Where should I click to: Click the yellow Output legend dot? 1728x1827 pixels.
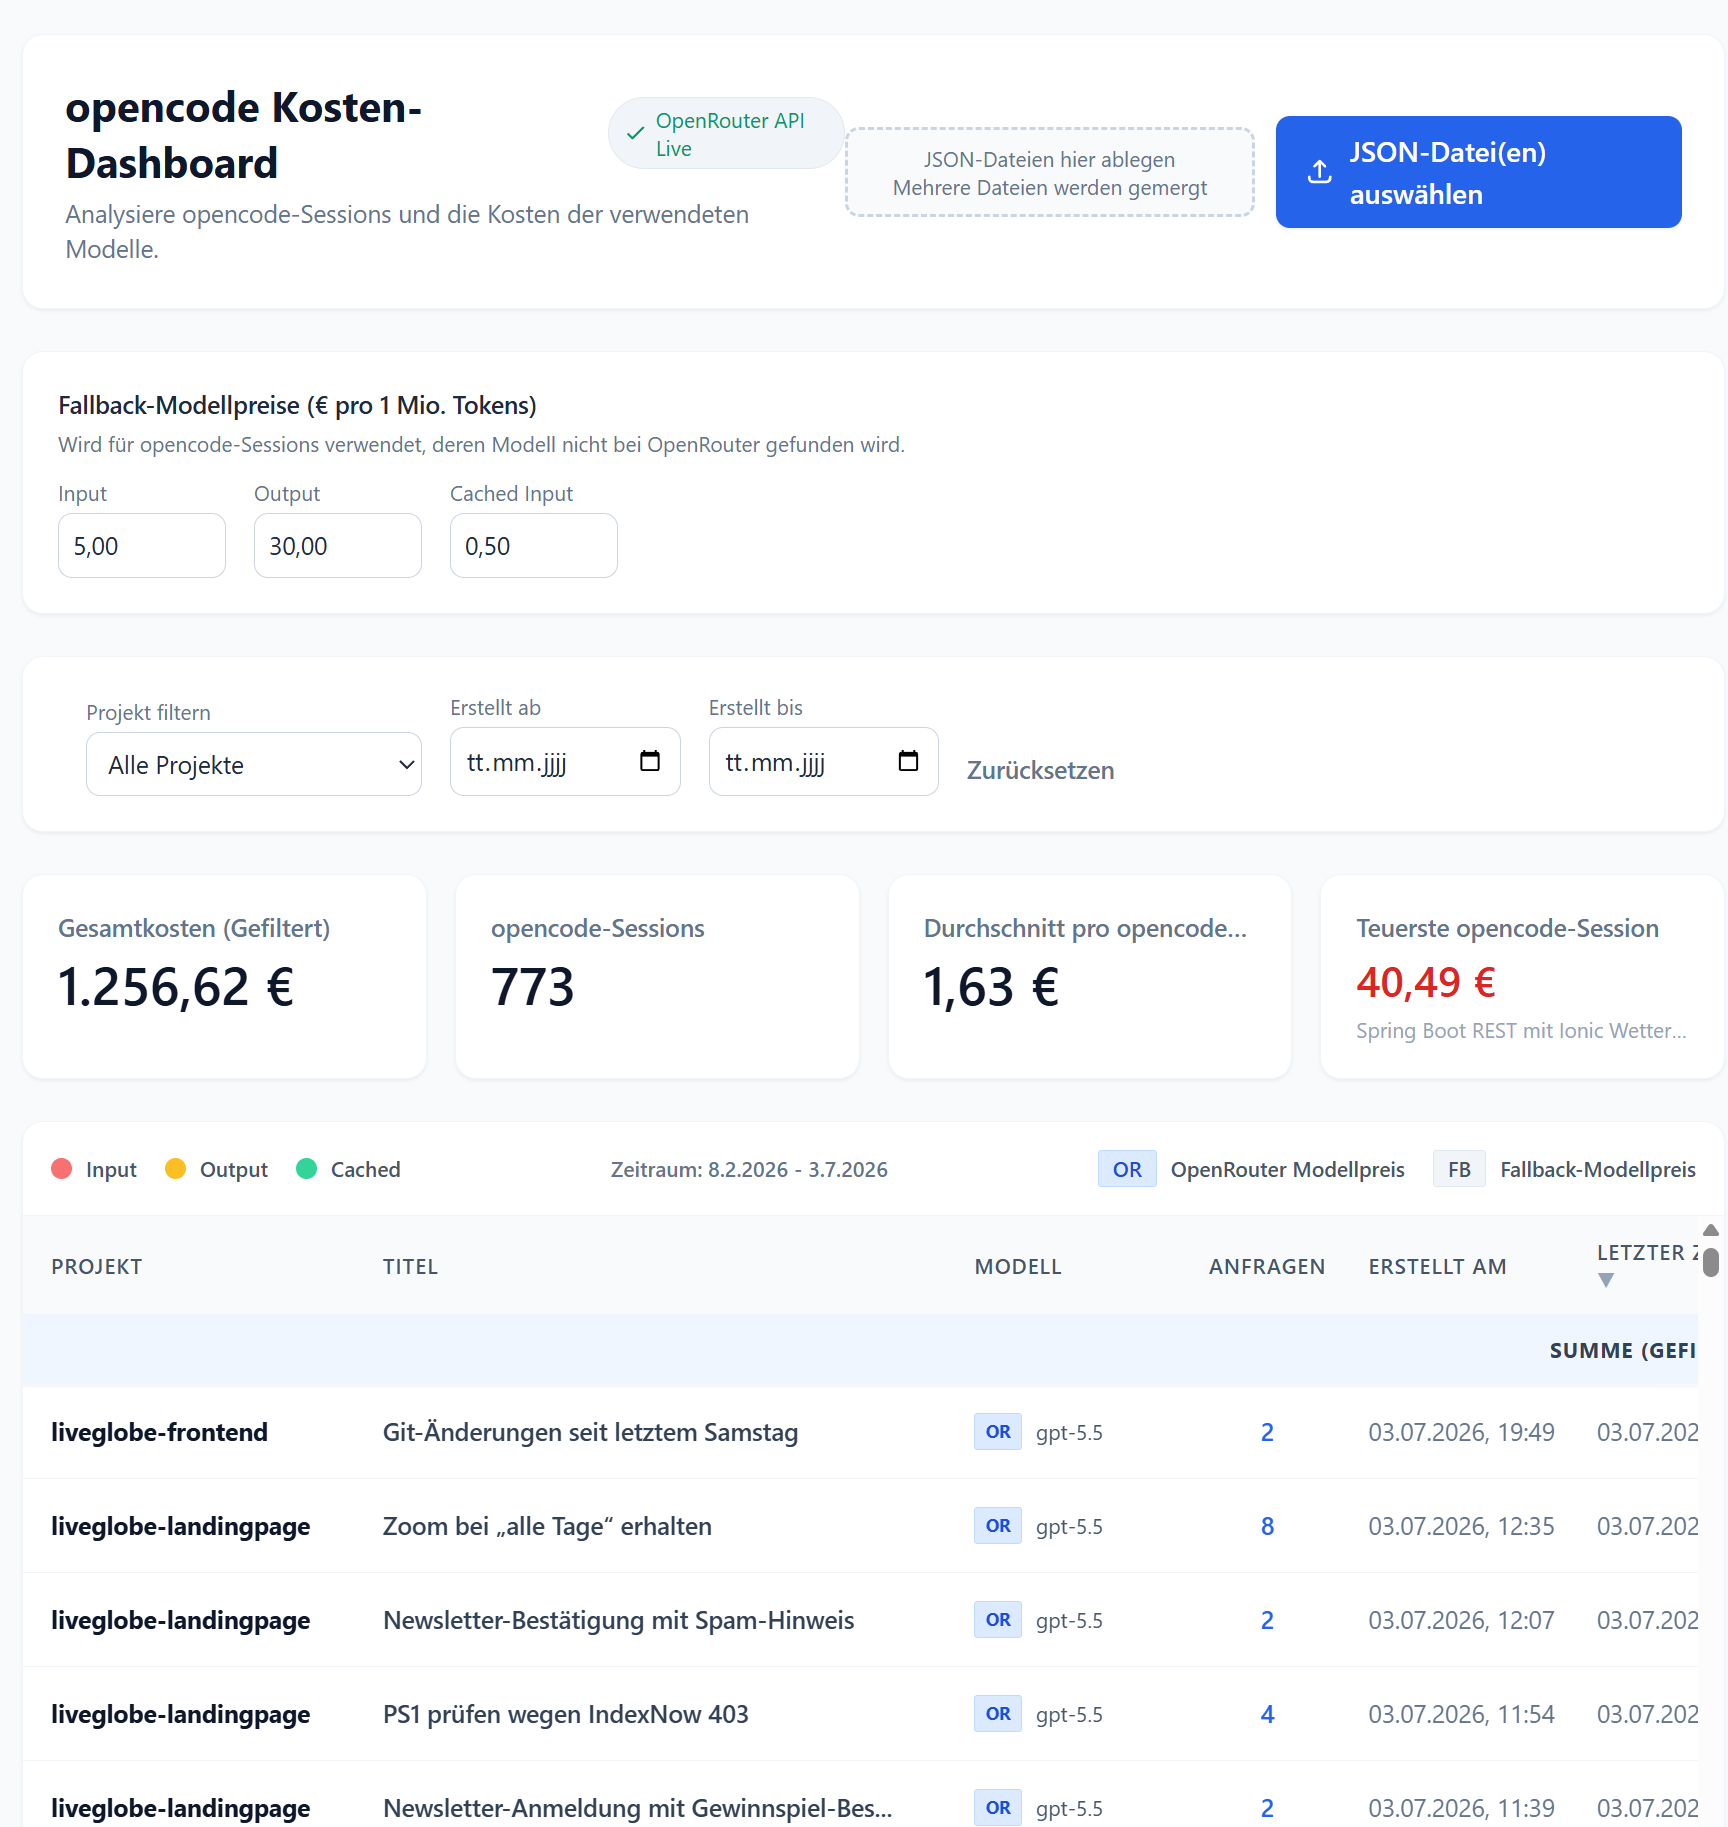pos(175,1169)
